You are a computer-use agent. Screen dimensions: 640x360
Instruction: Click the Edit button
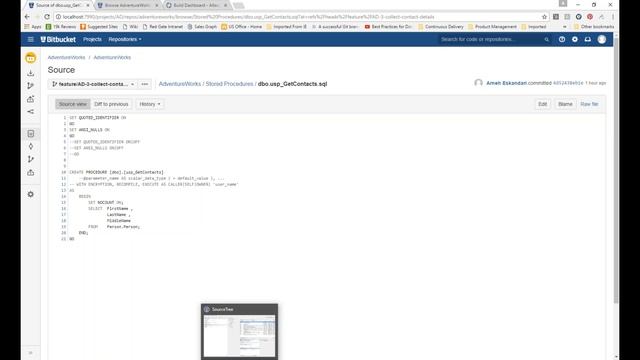coord(542,104)
